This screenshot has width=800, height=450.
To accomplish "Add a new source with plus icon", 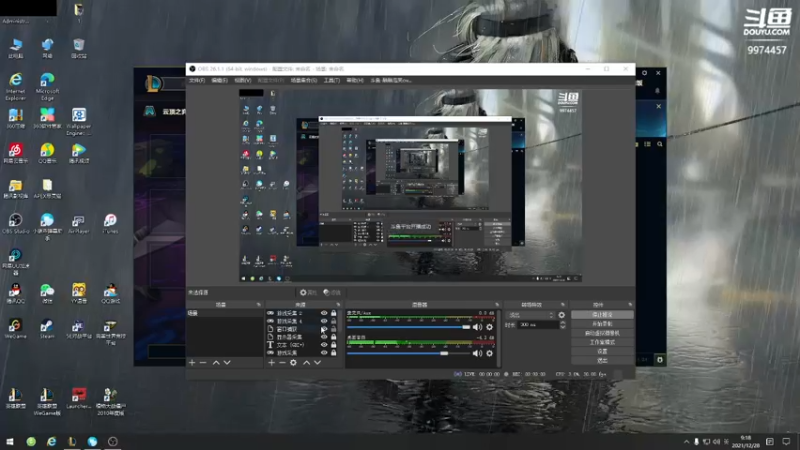I will coord(271,363).
